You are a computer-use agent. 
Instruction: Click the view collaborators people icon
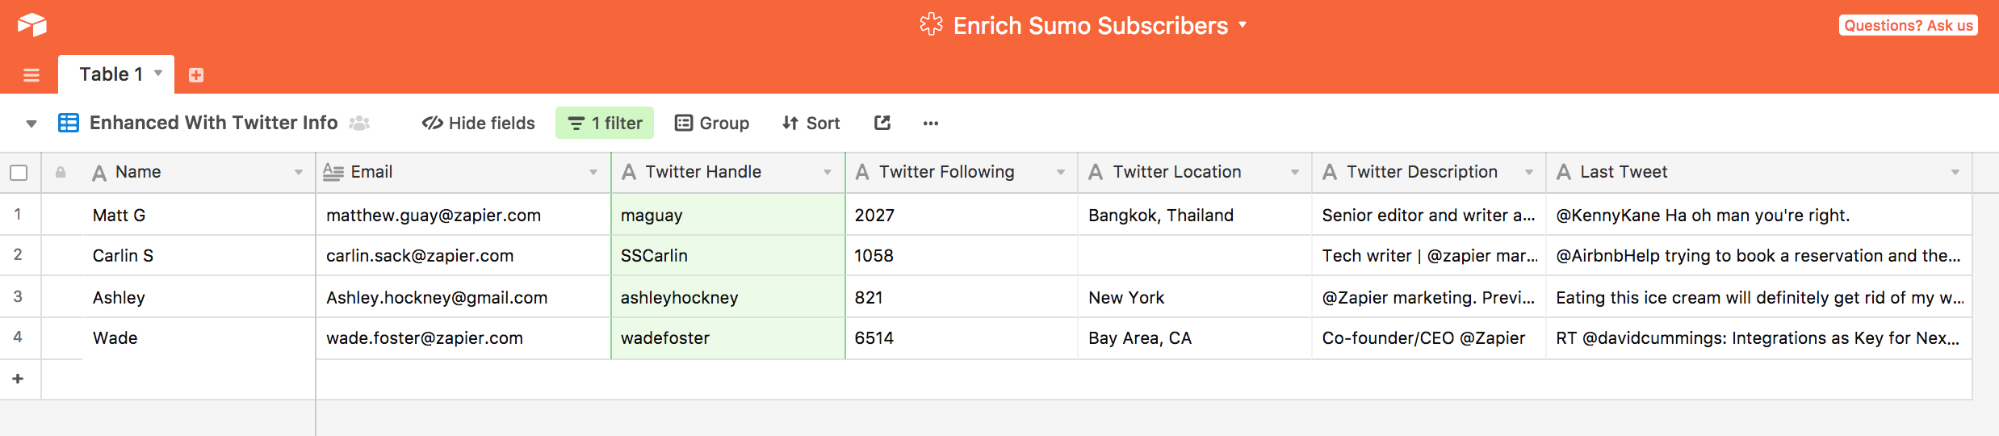click(360, 123)
